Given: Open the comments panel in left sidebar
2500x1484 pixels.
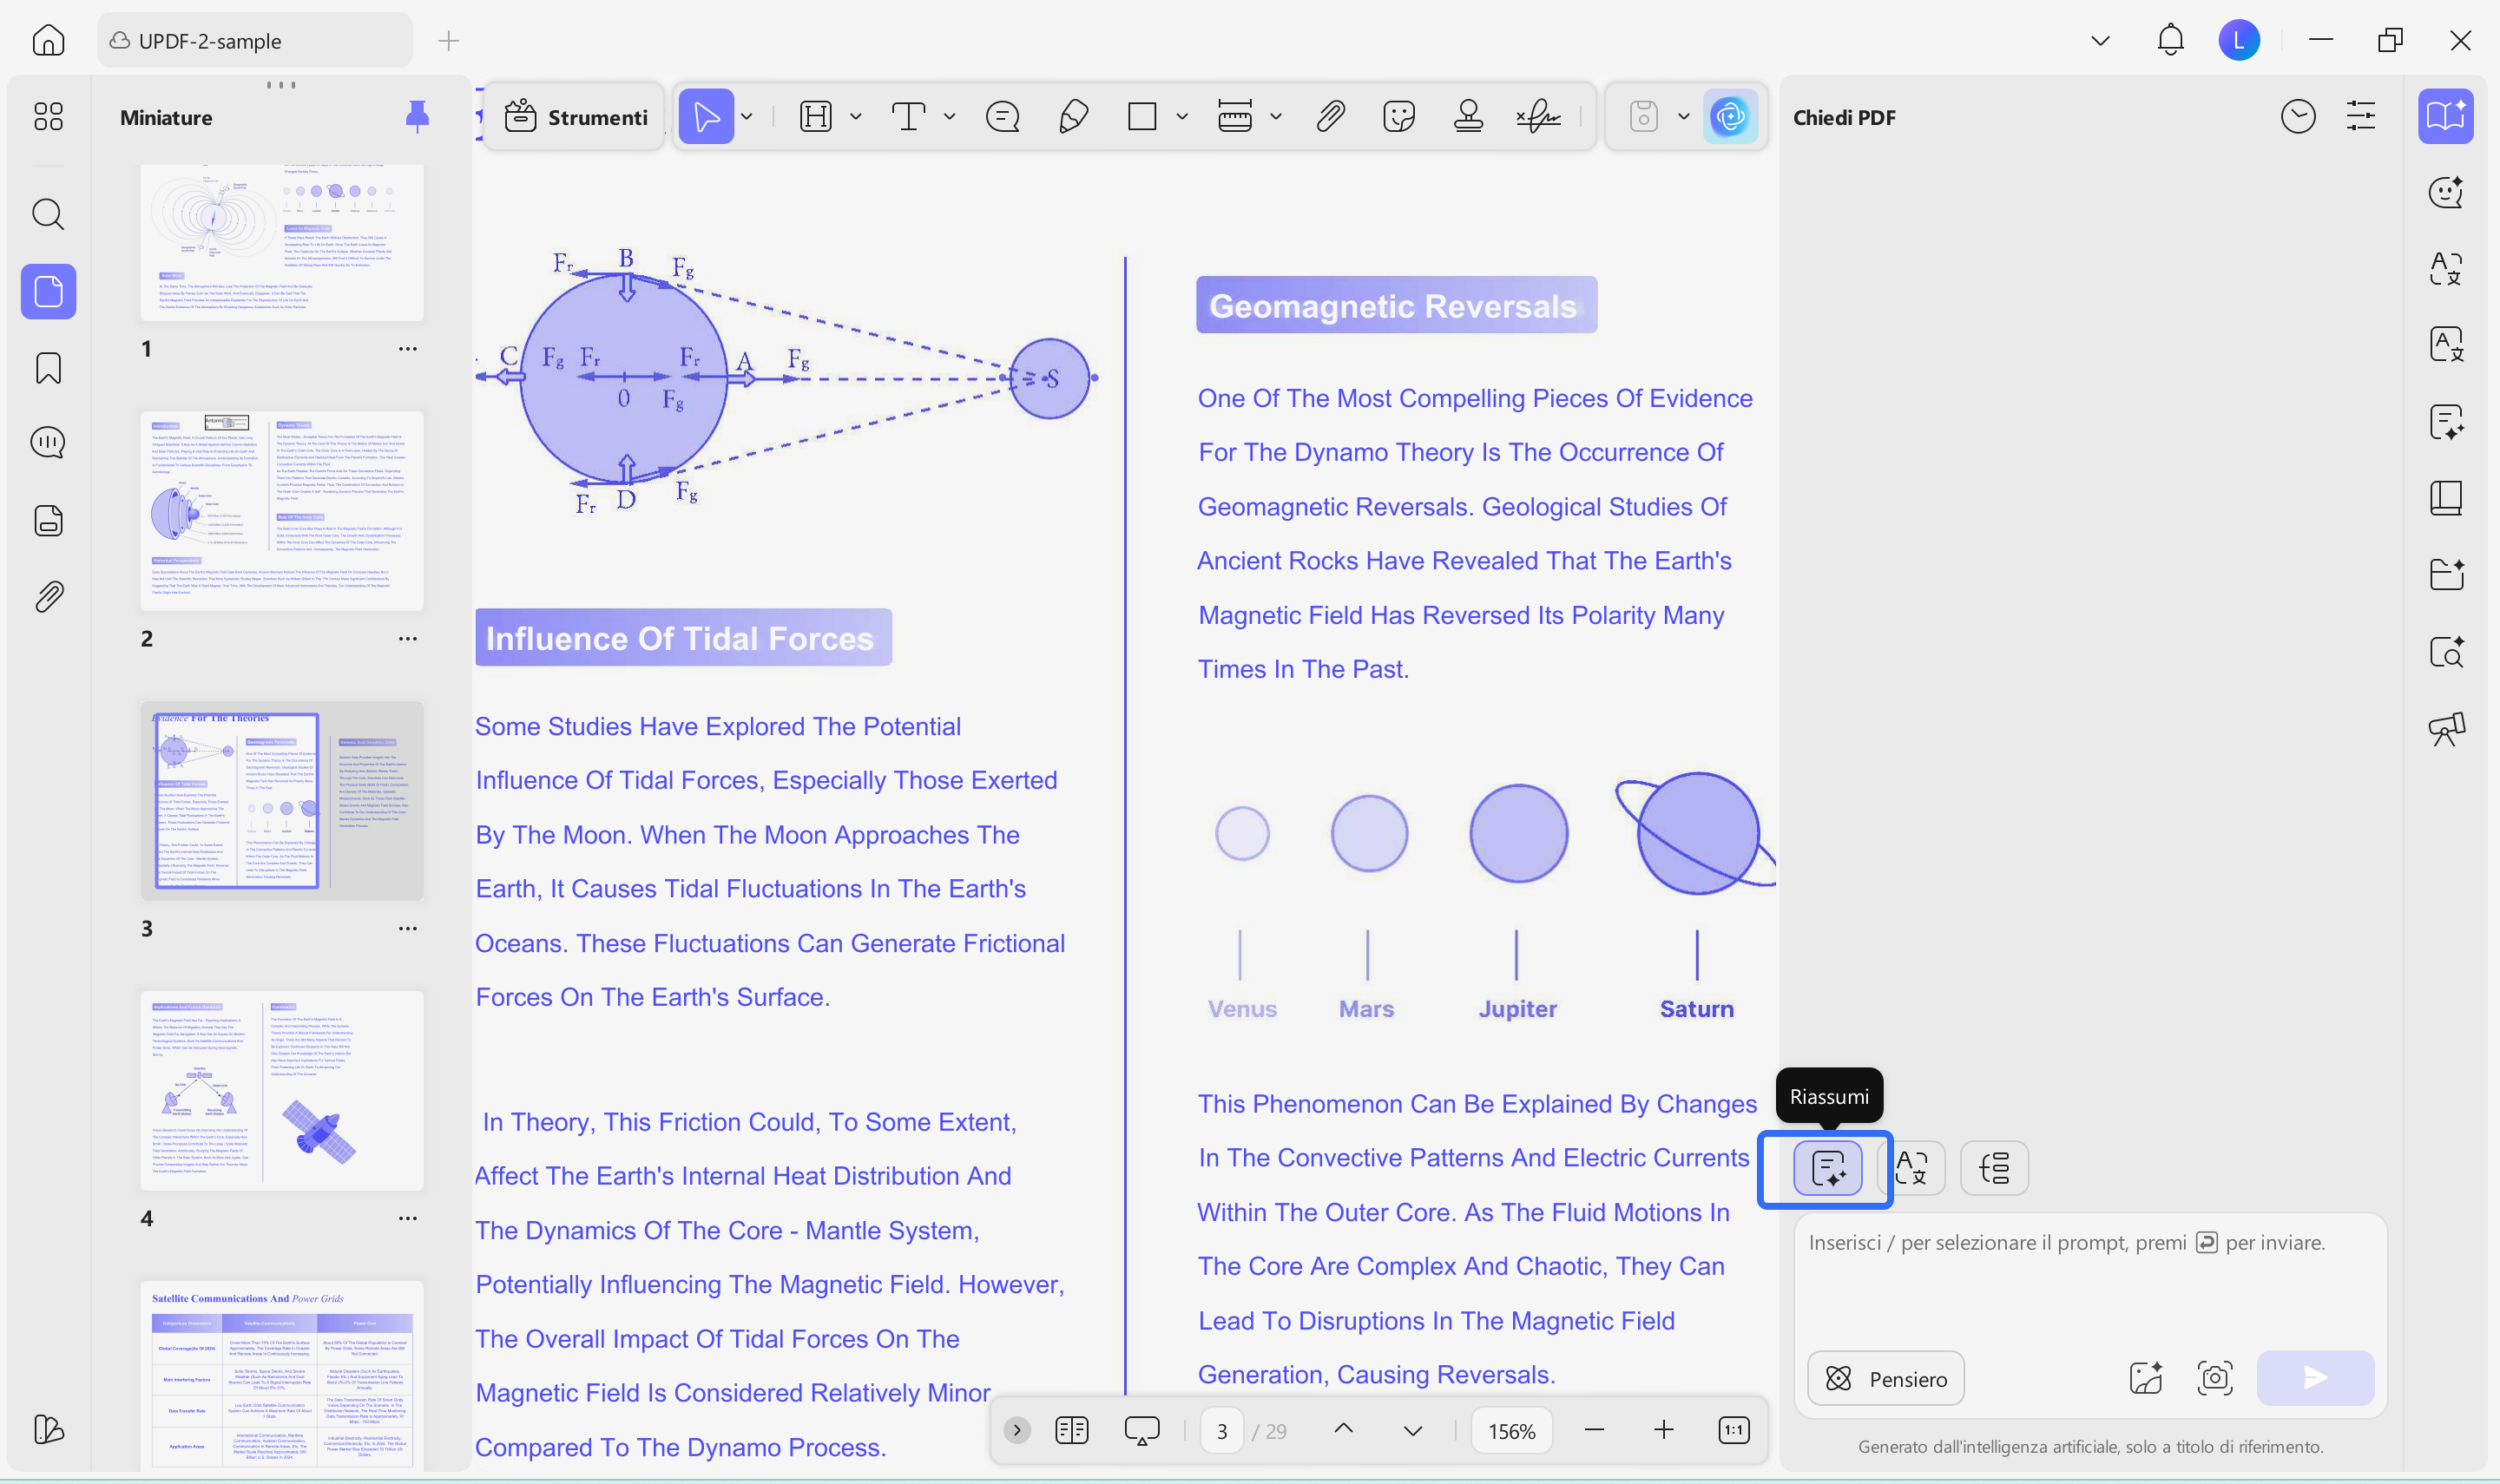Looking at the screenshot, I should coord(48,443).
